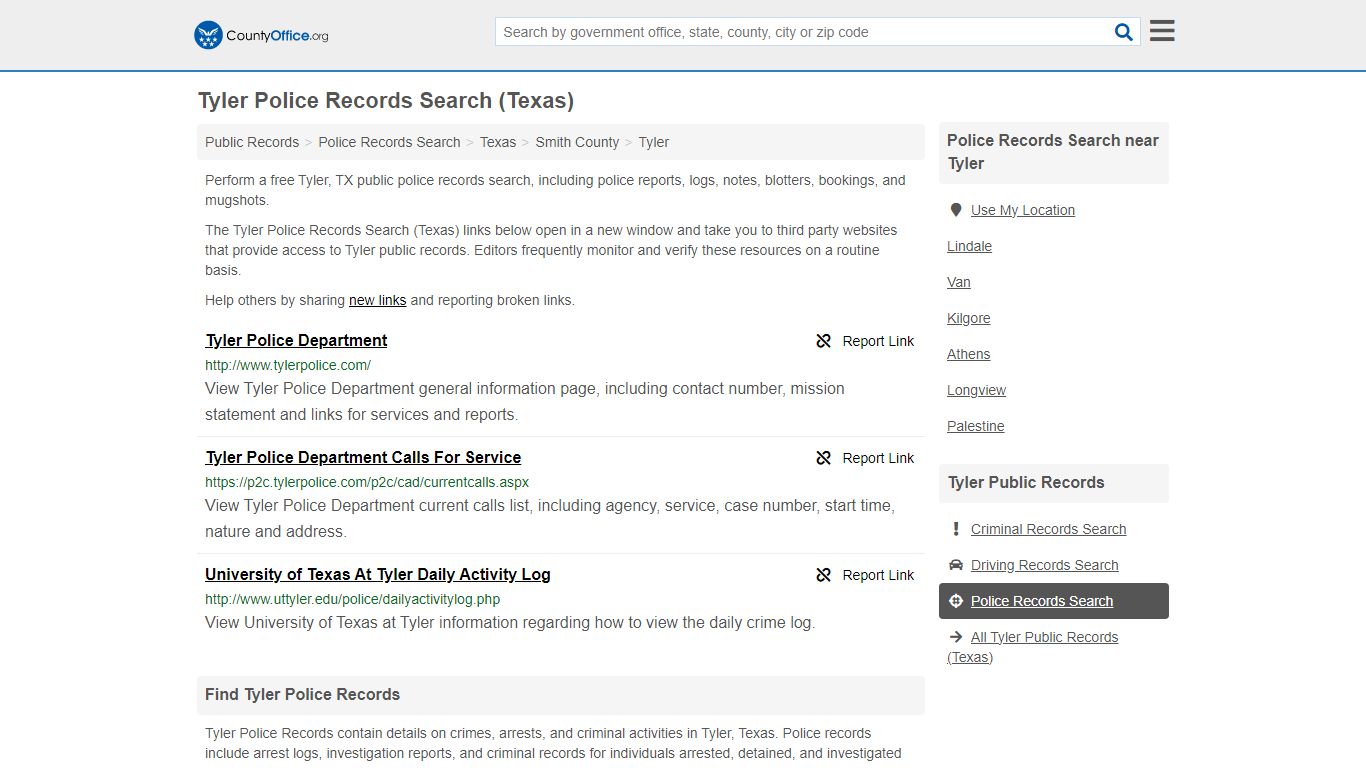Open the Tyler Police Department title link
Screen dimensions: 1366x768
point(296,340)
